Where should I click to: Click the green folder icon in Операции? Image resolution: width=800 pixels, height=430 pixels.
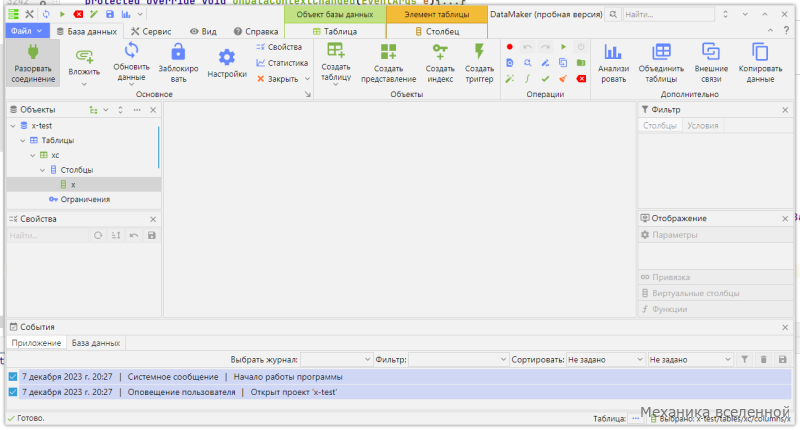(581, 63)
